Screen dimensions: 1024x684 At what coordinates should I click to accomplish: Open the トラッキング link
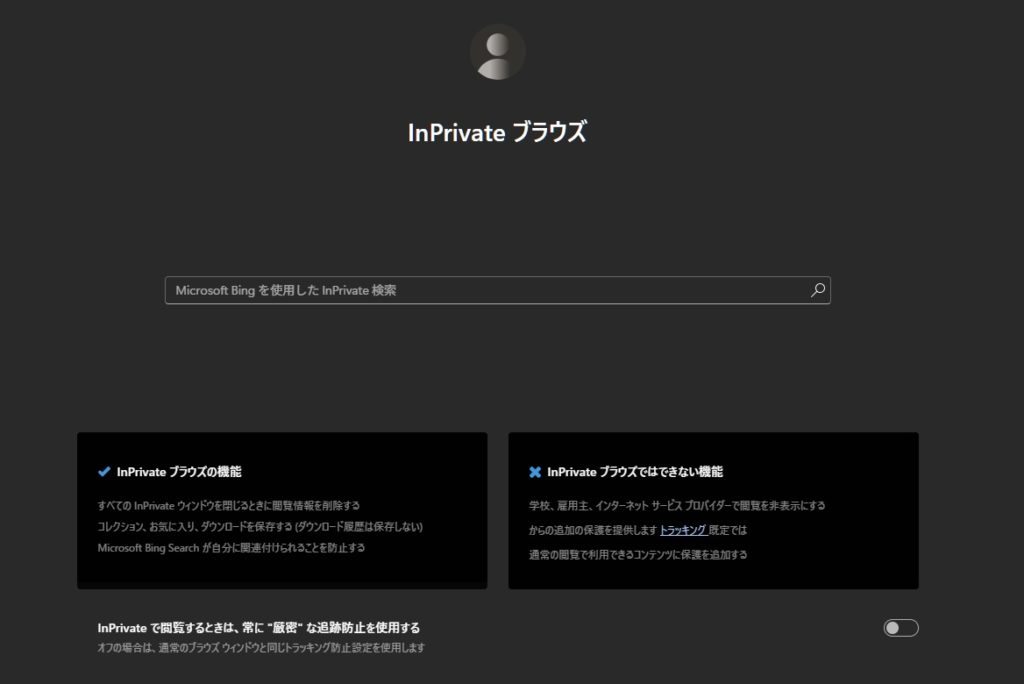(683, 530)
